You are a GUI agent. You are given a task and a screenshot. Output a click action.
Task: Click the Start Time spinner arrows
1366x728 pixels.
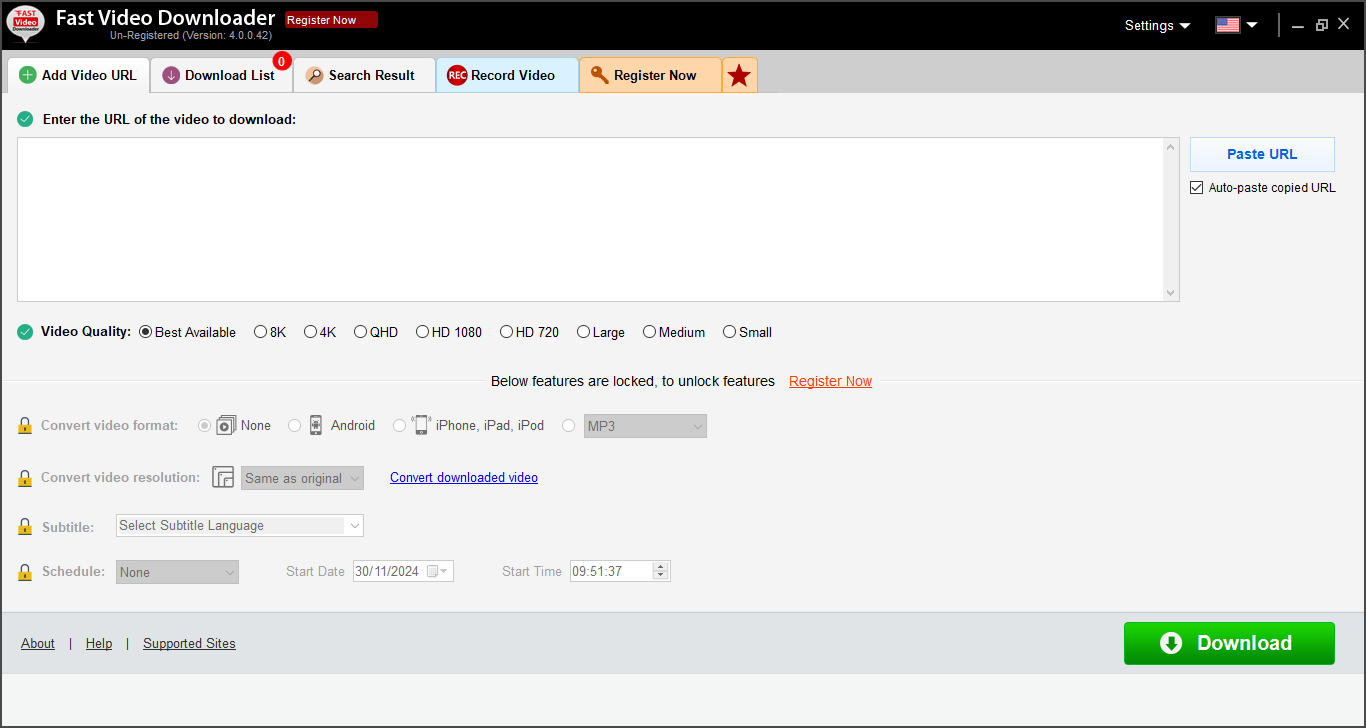click(x=660, y=572)
